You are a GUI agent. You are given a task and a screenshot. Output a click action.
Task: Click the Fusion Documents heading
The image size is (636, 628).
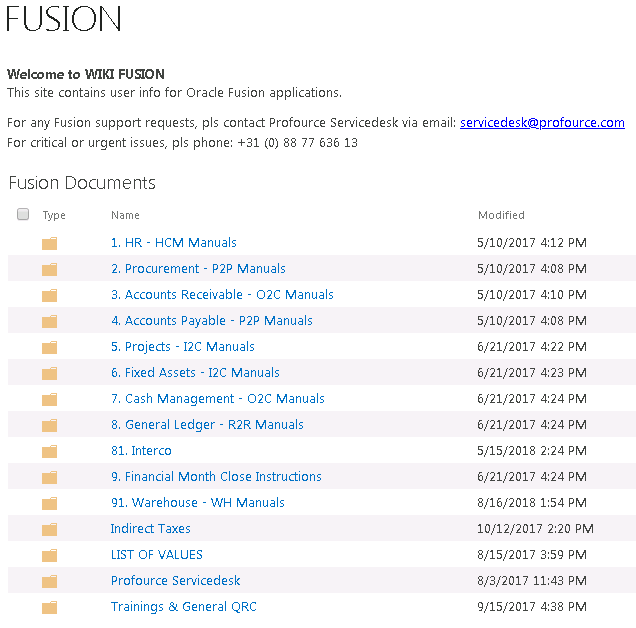82,183
